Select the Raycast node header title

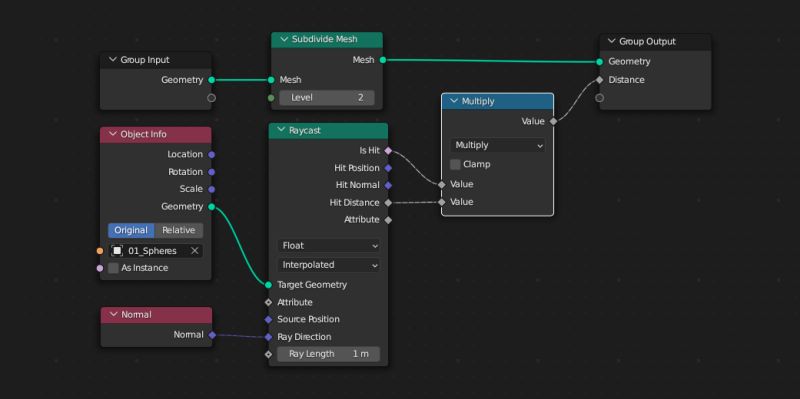pos(305,130)
